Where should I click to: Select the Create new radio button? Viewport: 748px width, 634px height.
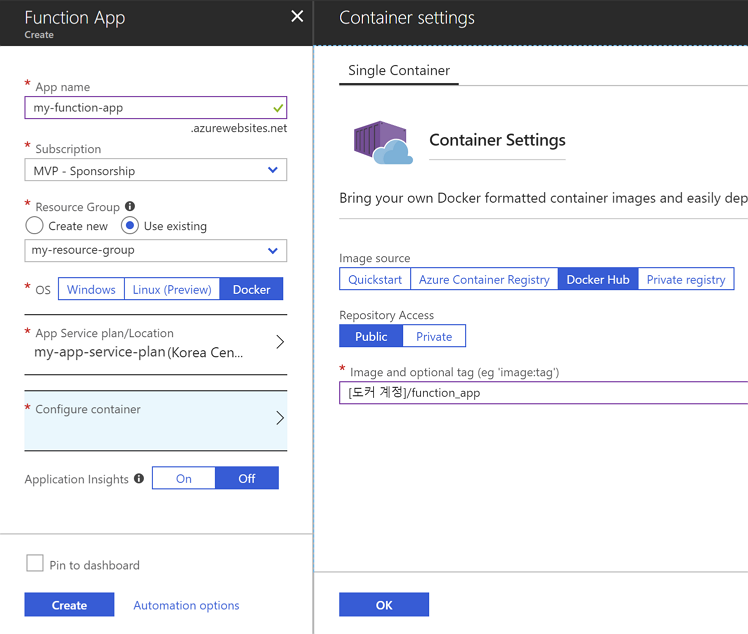[x=35, y=226]
